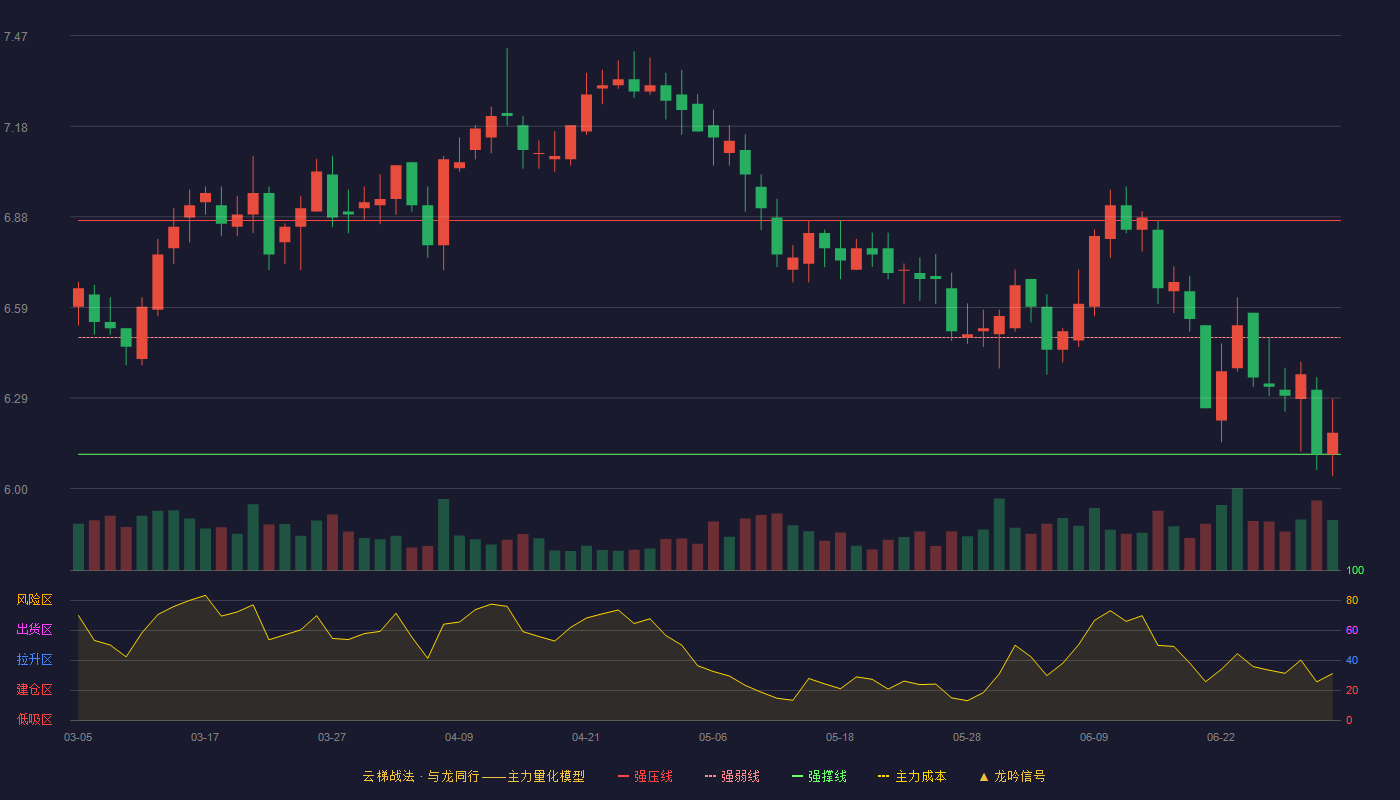Image resolution: width=1400 pixels, height=800 pixels.
Task: Toggle the 龙吟信号 legend item
Action: (x=1012, y=776)
